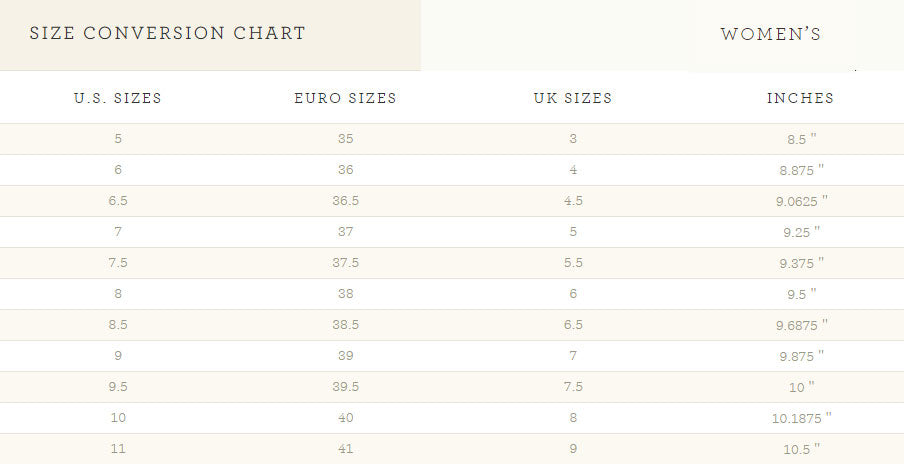Select the Euro Sizes column header
This screenshot has width=904, height=464.
point(345,98)
